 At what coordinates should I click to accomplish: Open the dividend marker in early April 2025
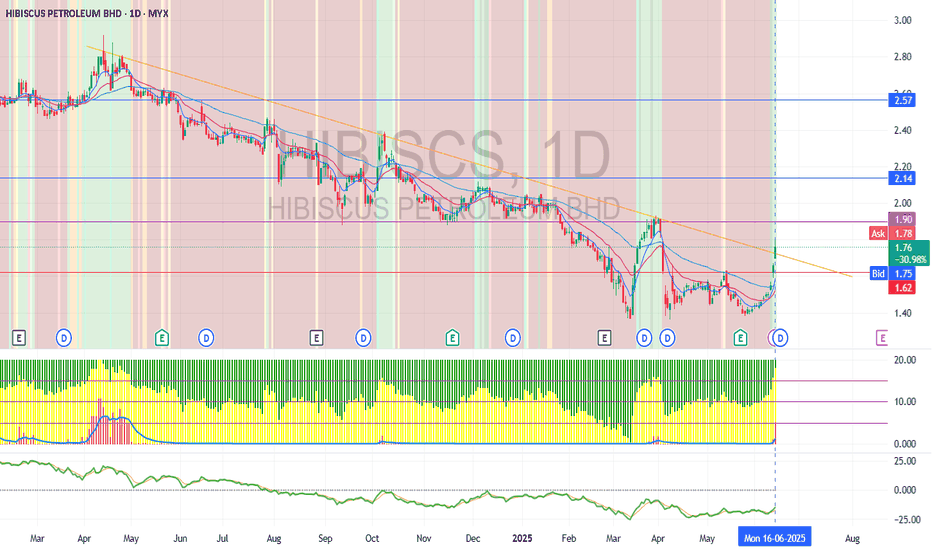[x=667, y=338]
